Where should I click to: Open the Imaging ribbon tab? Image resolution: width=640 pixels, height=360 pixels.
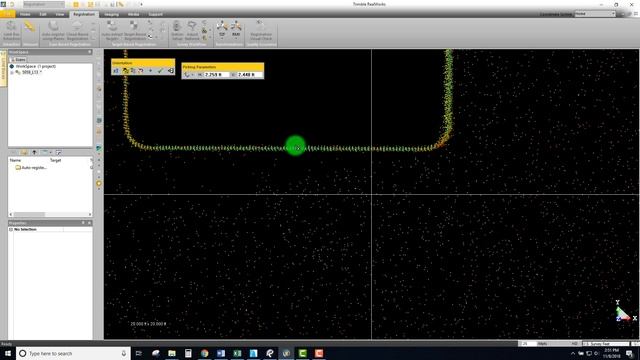[x=111, y=14]
